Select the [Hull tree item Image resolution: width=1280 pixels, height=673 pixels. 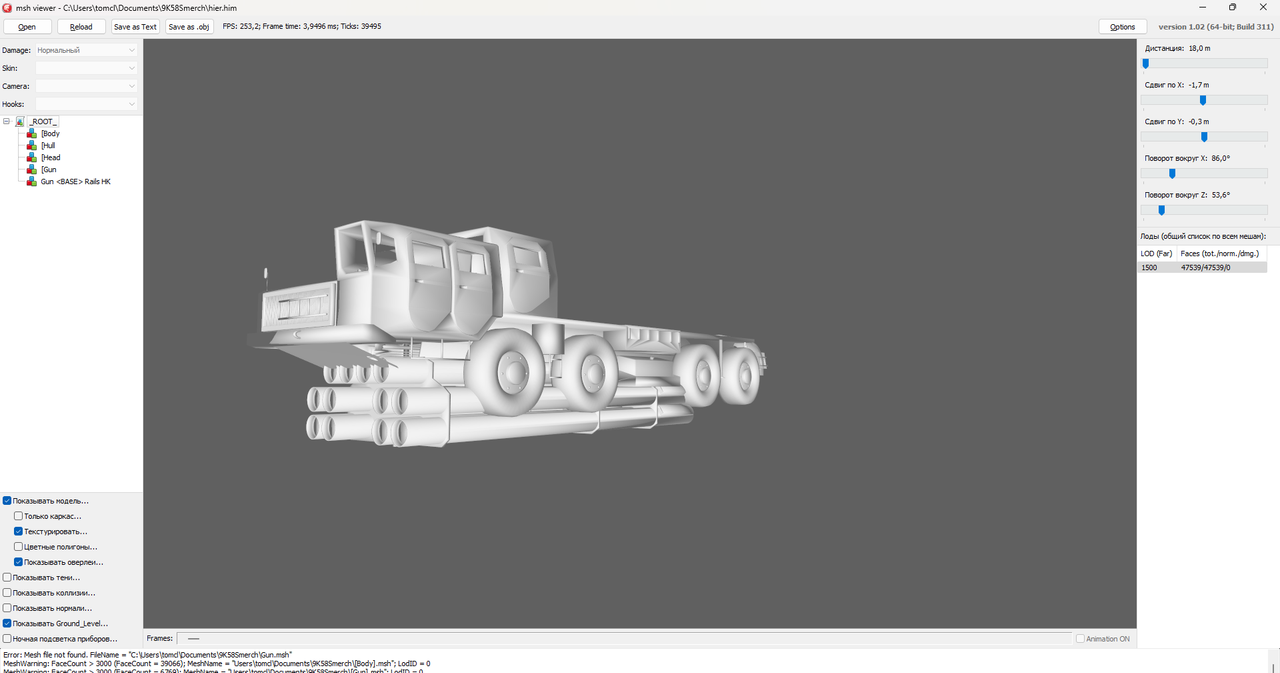[48, 145]
